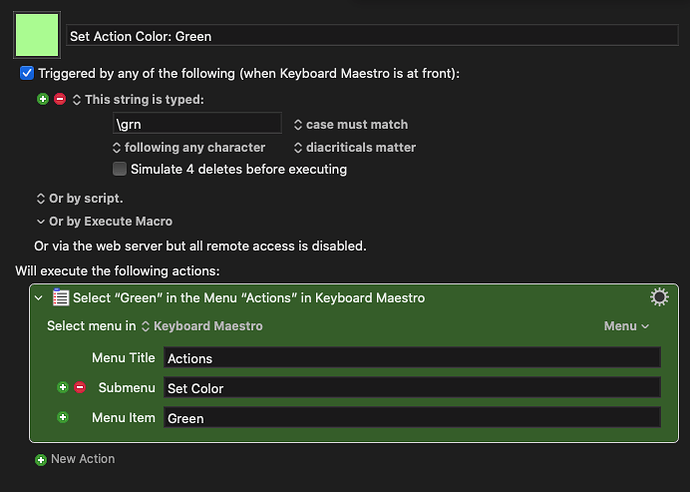Remove the Submenu row with minus

click(80, 387)
